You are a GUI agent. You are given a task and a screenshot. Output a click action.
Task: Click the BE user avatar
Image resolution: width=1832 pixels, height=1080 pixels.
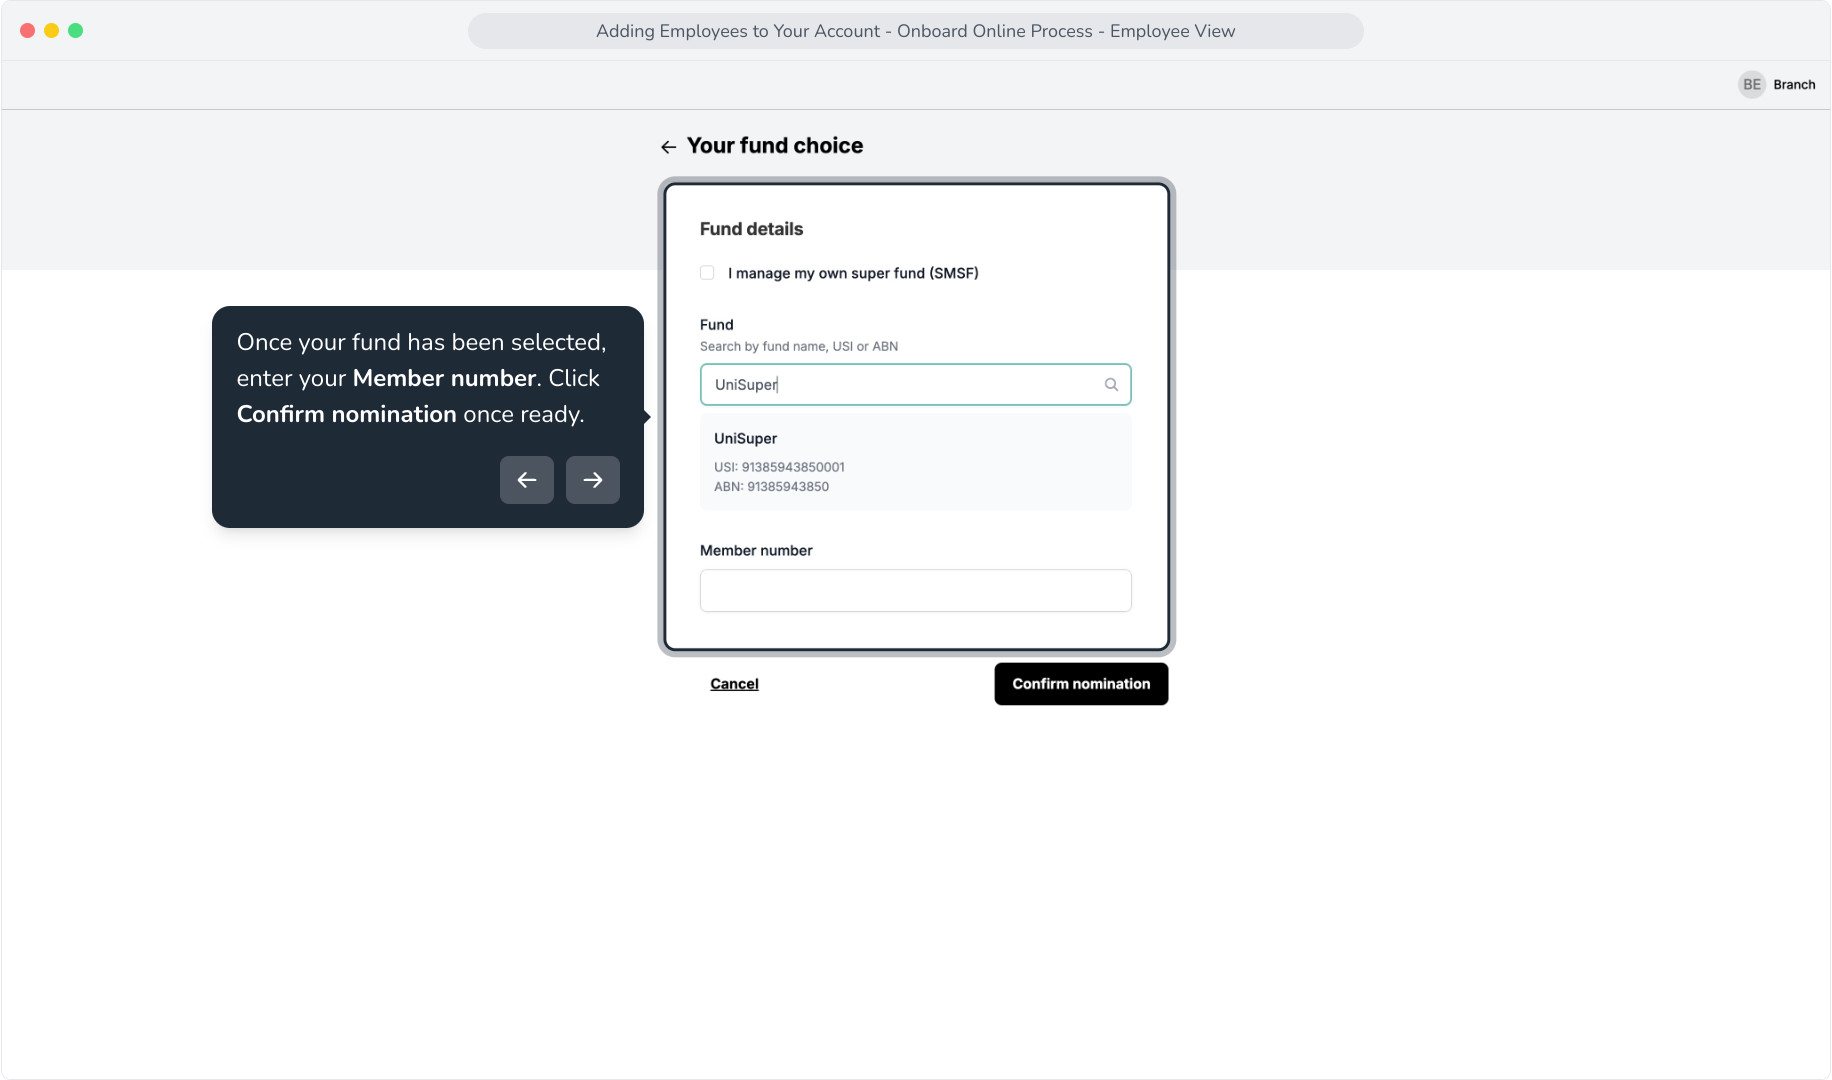(x=1752, y=85)
